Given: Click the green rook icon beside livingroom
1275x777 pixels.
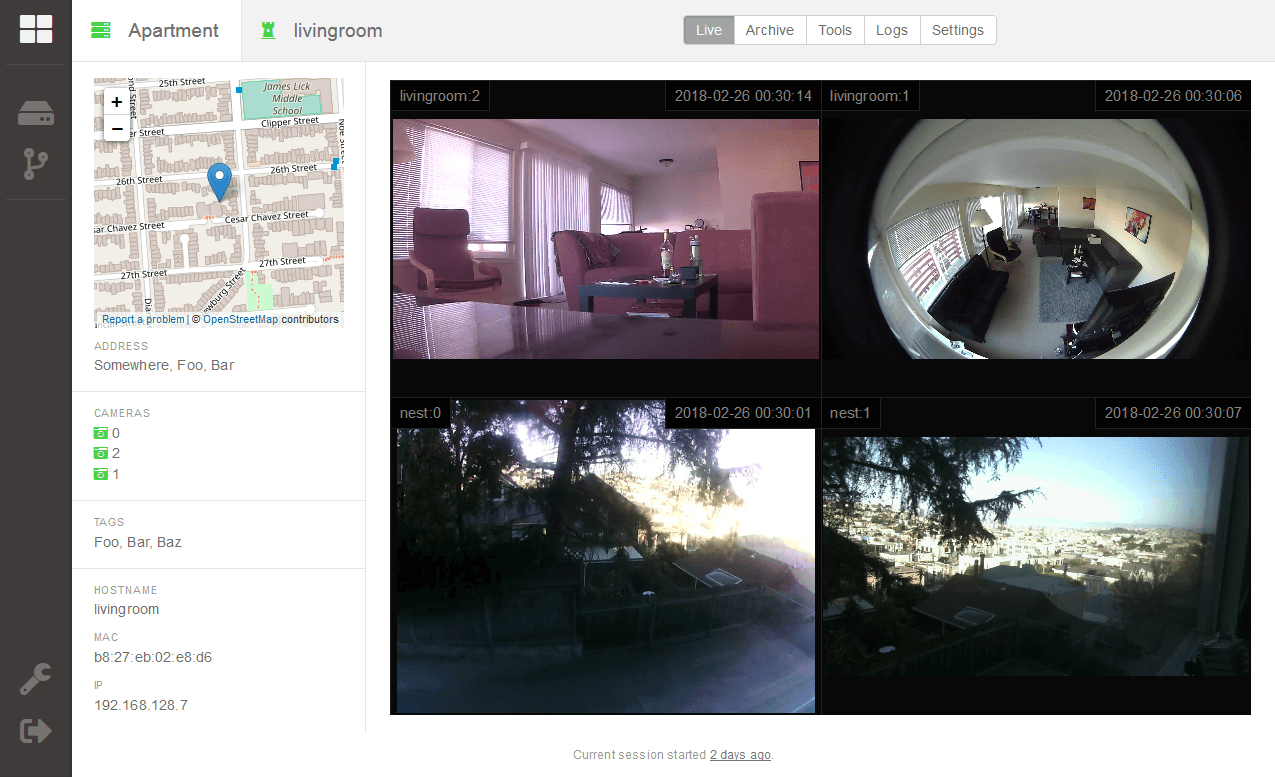Looking at the screenshot, I should 267,30.
